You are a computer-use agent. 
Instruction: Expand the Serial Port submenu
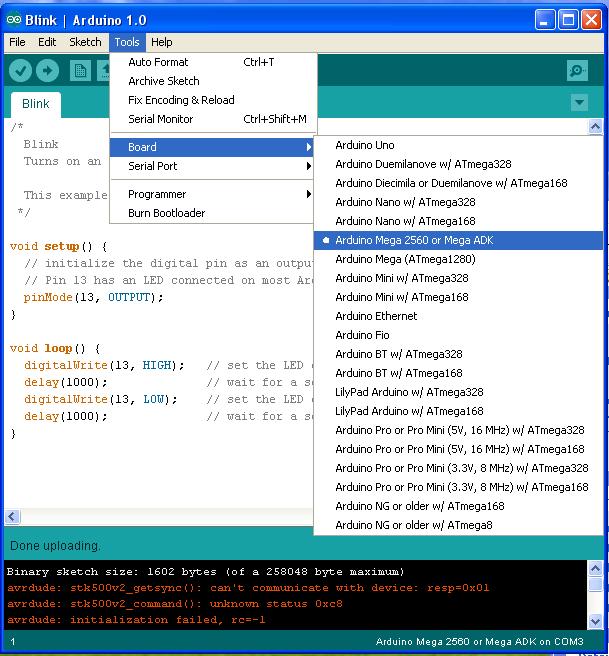(x=211, y=166)
